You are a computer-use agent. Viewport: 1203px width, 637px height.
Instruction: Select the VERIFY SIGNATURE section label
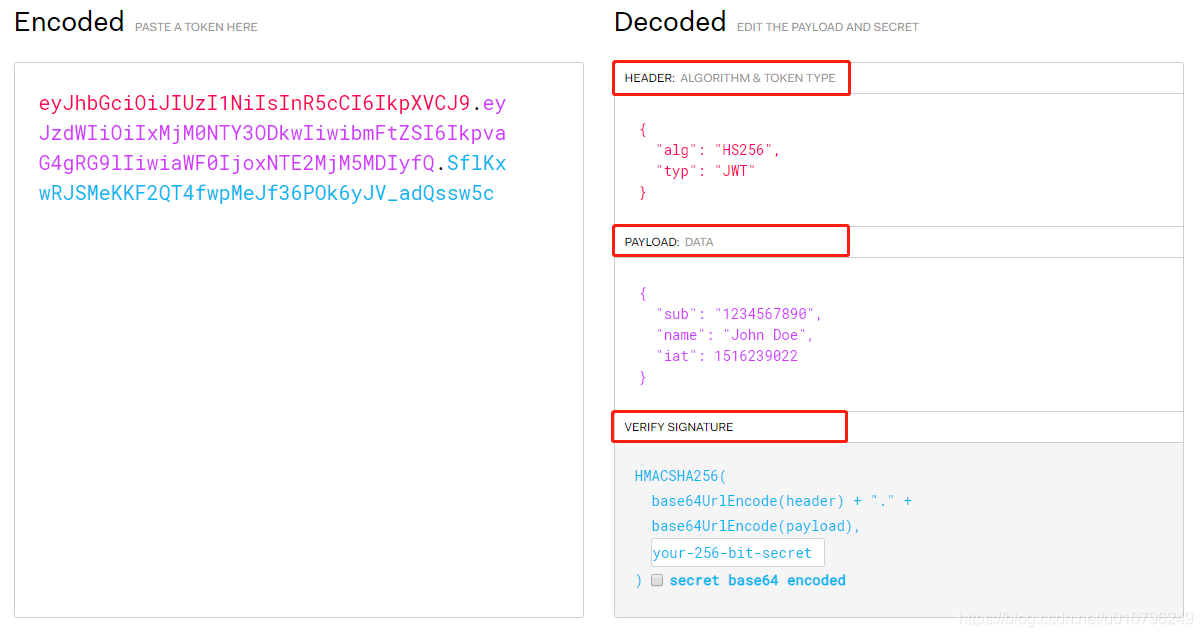point(679,427)
